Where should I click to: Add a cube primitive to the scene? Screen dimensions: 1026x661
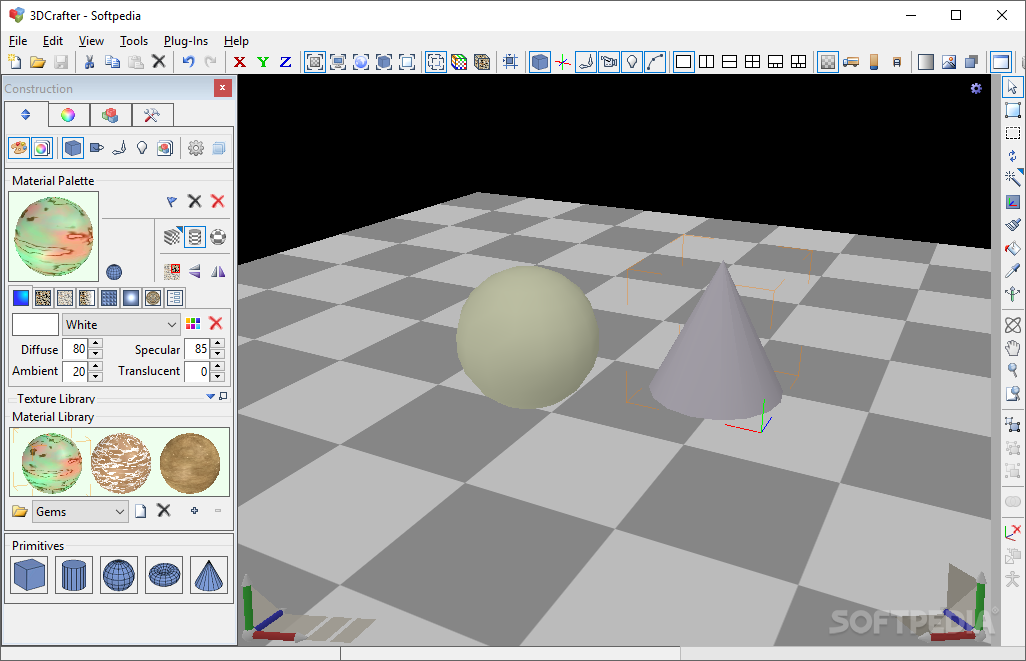(29, 575)
